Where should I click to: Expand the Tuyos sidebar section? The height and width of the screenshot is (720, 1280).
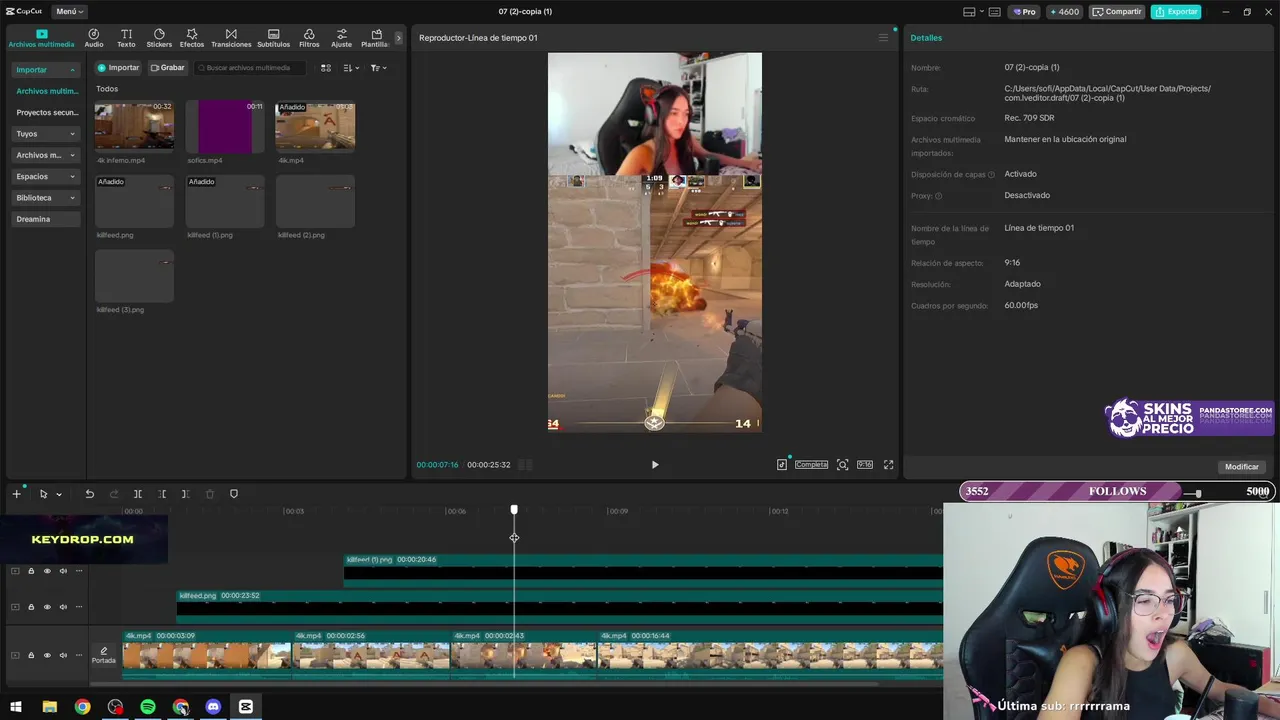point(46,133)
